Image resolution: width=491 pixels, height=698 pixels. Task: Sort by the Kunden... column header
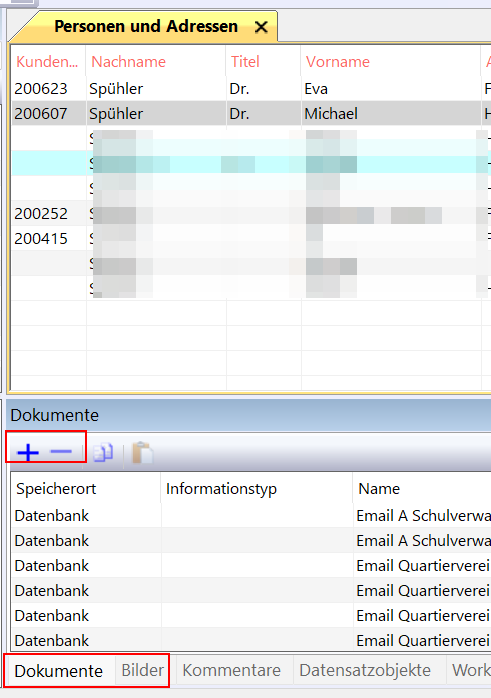(48, 61)
